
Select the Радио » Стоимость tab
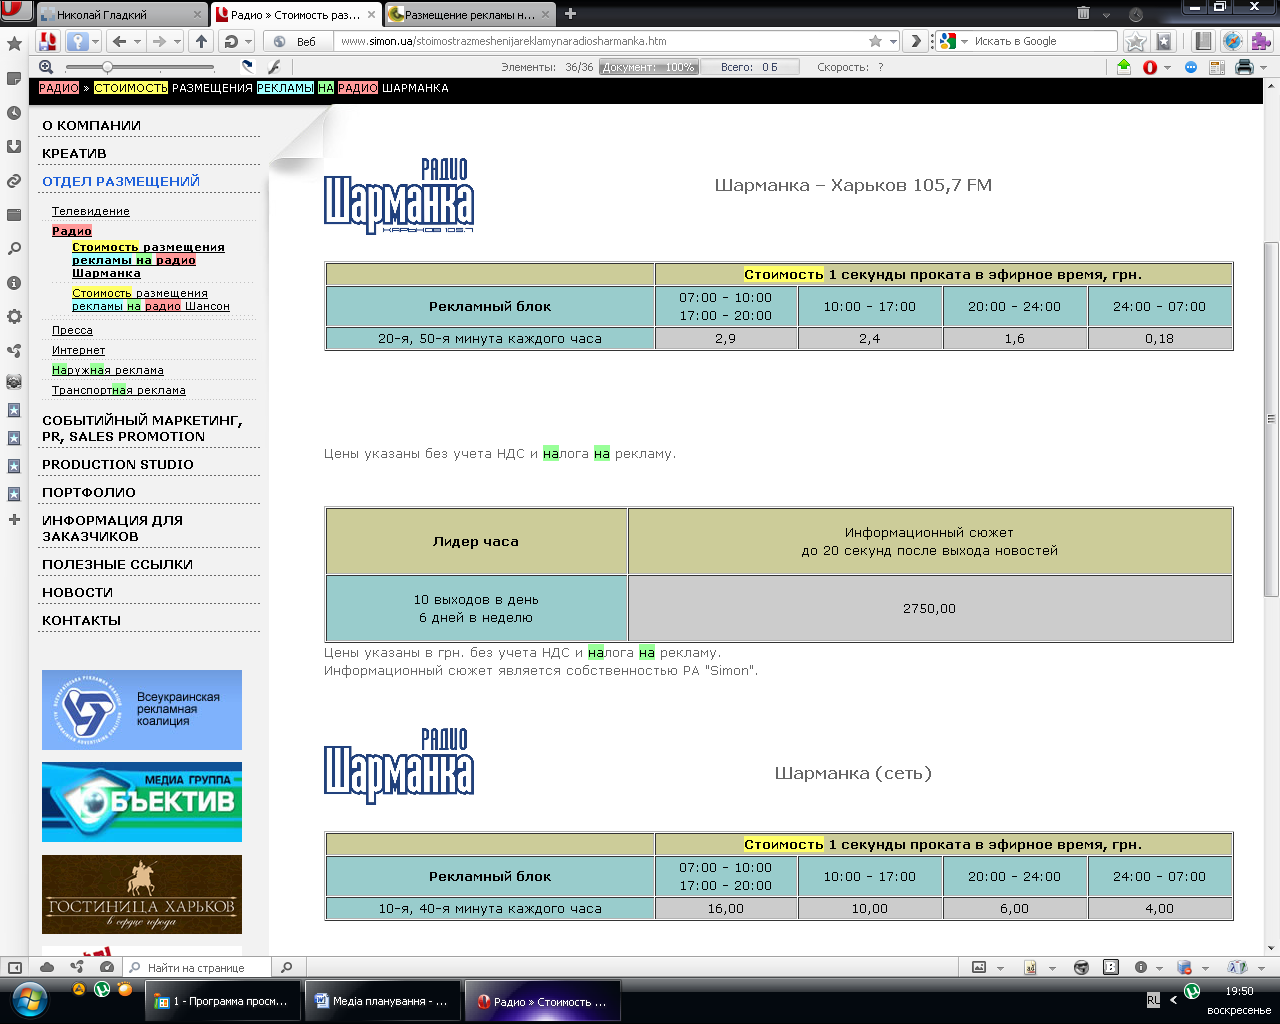[297, 14]
